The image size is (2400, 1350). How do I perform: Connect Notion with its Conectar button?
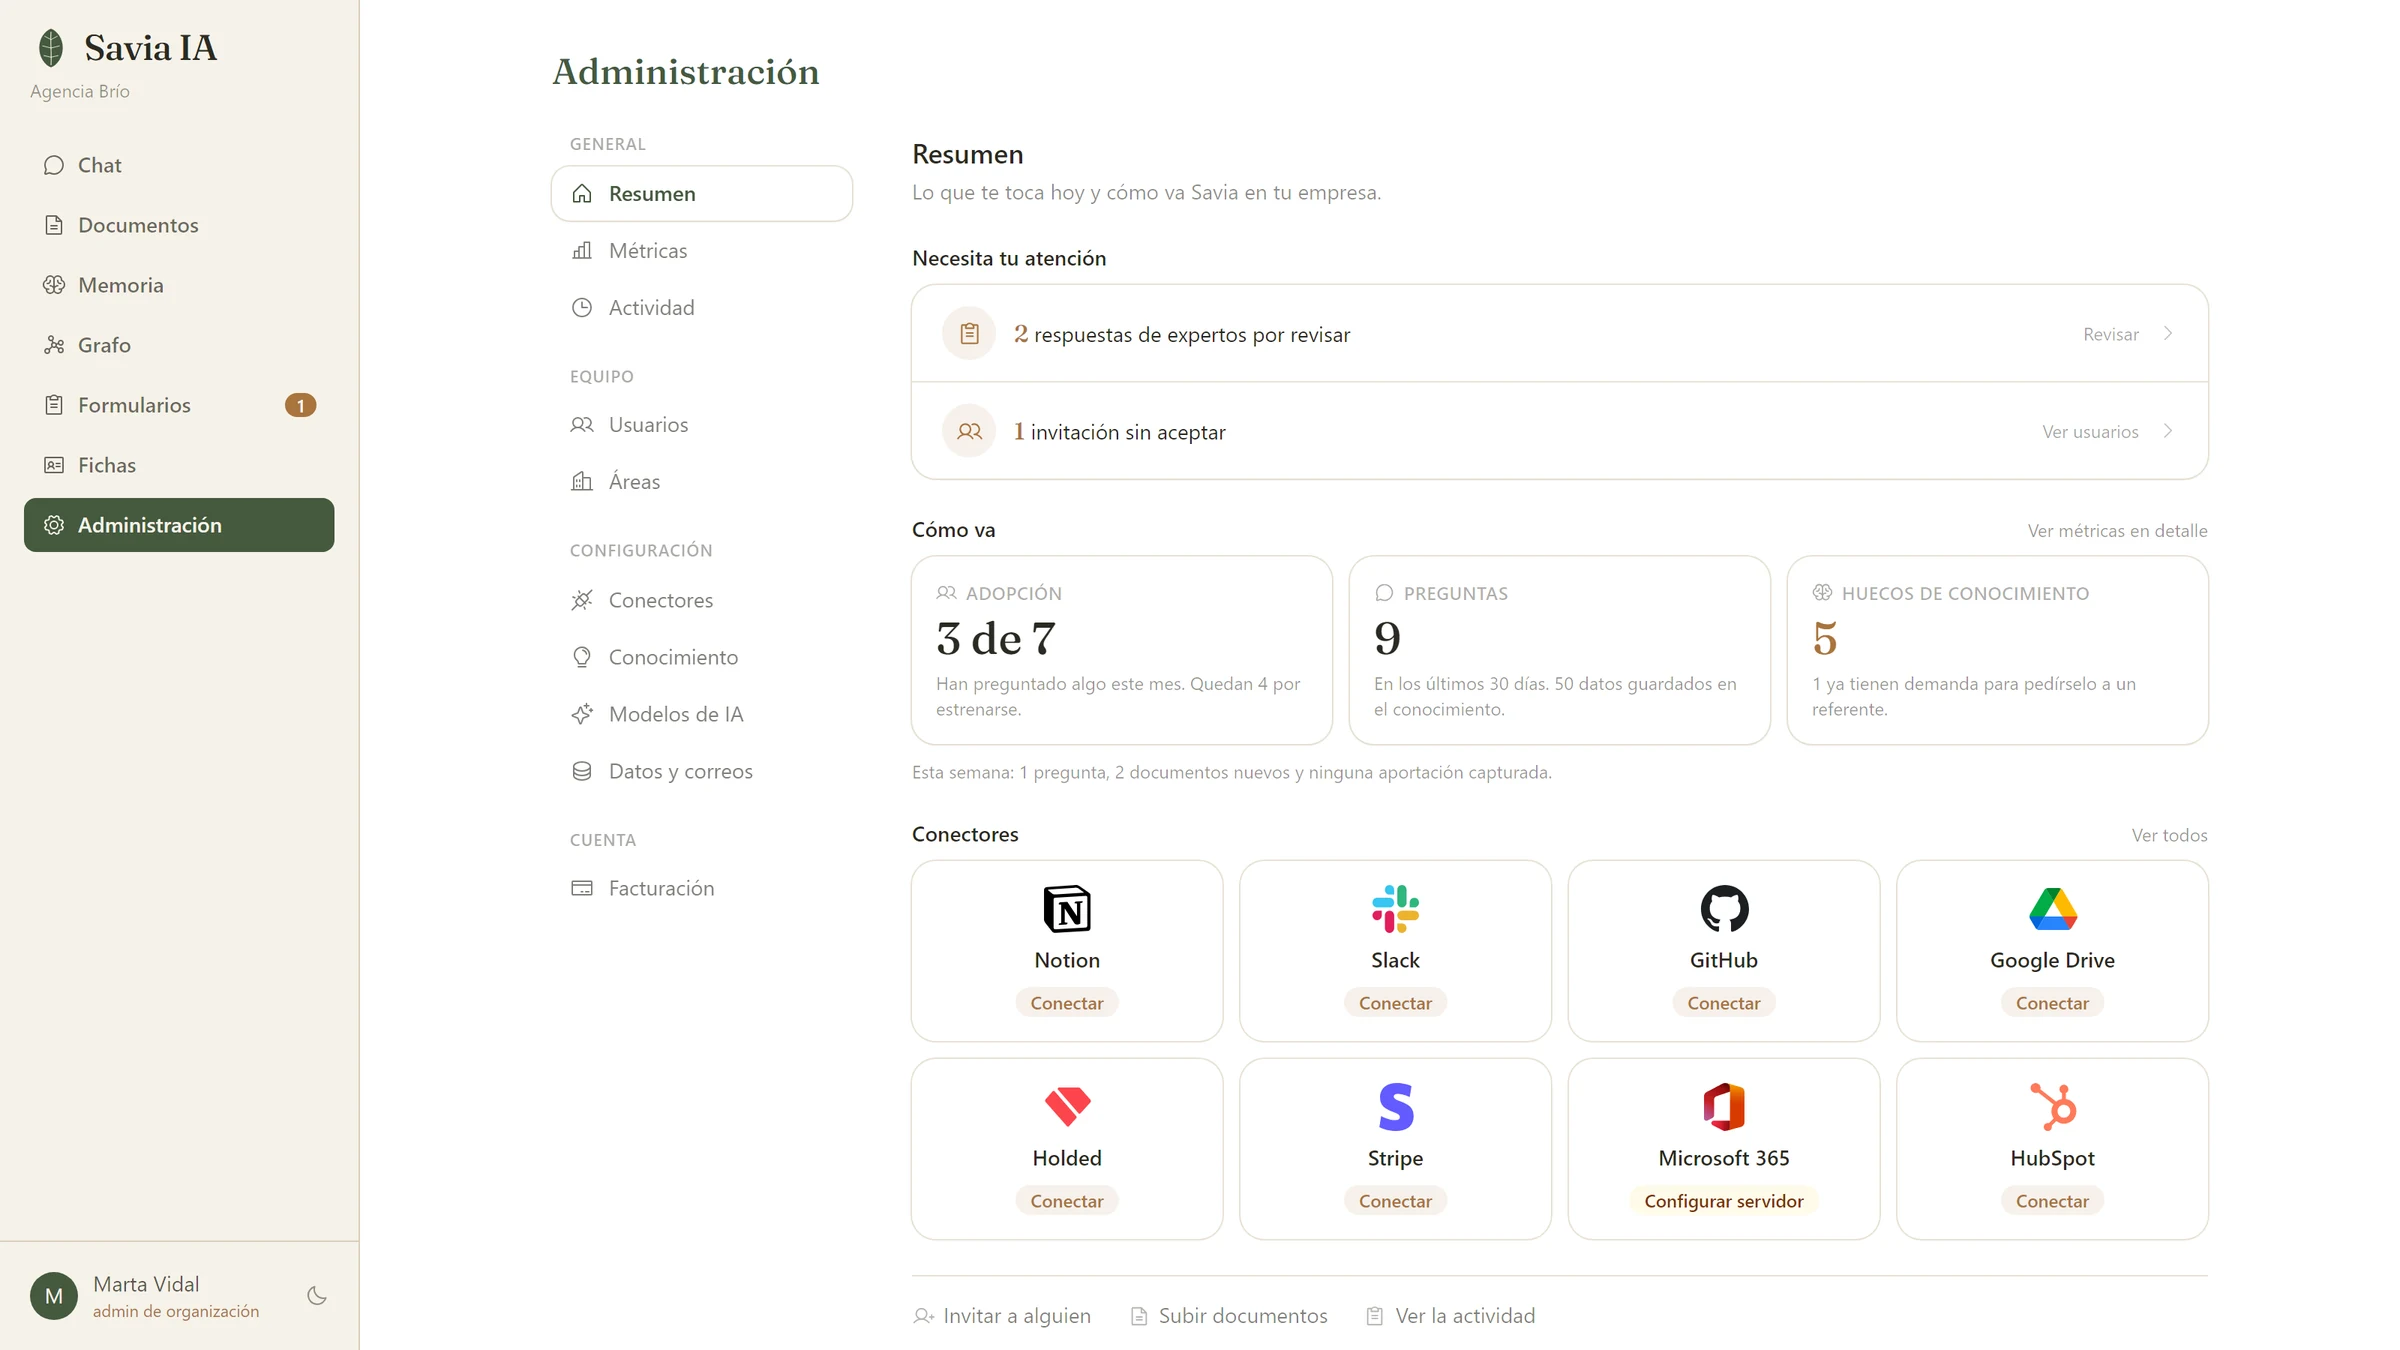[1067, 1003]
